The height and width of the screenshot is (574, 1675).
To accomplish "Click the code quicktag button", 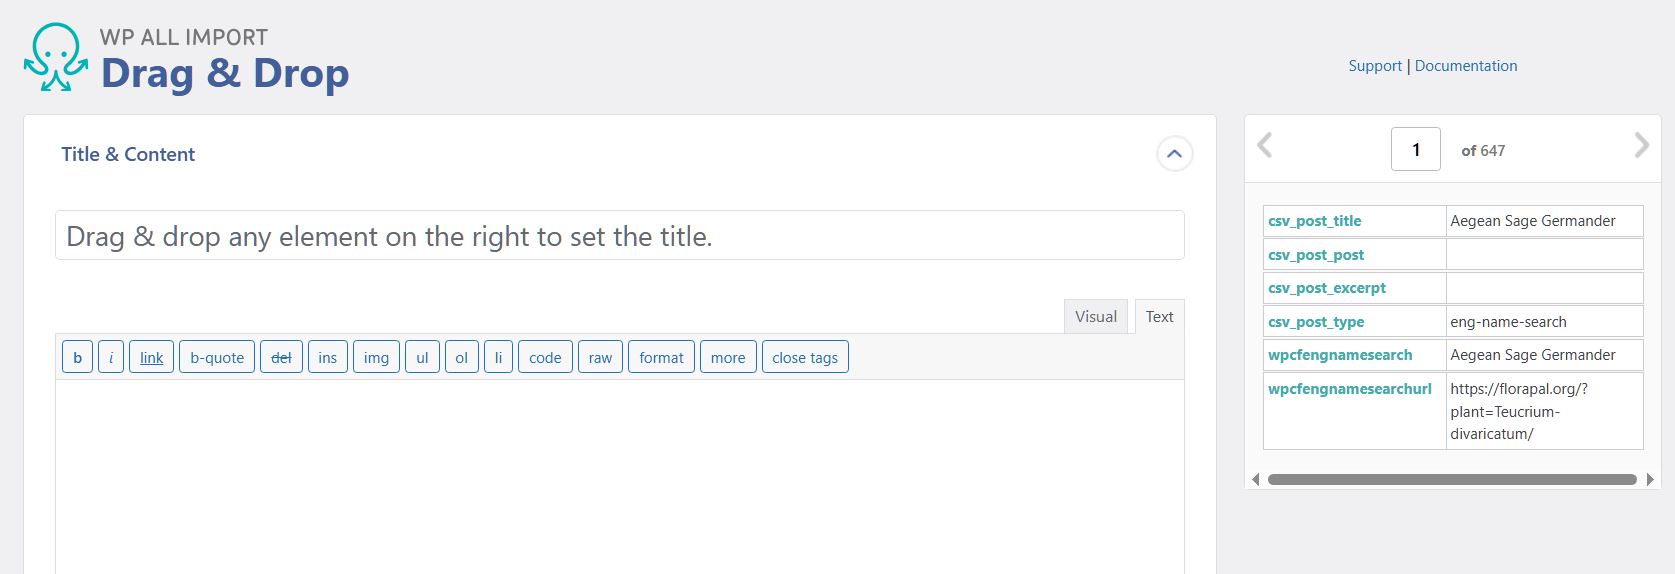I will pyautogui.click(x=545, y=357).
